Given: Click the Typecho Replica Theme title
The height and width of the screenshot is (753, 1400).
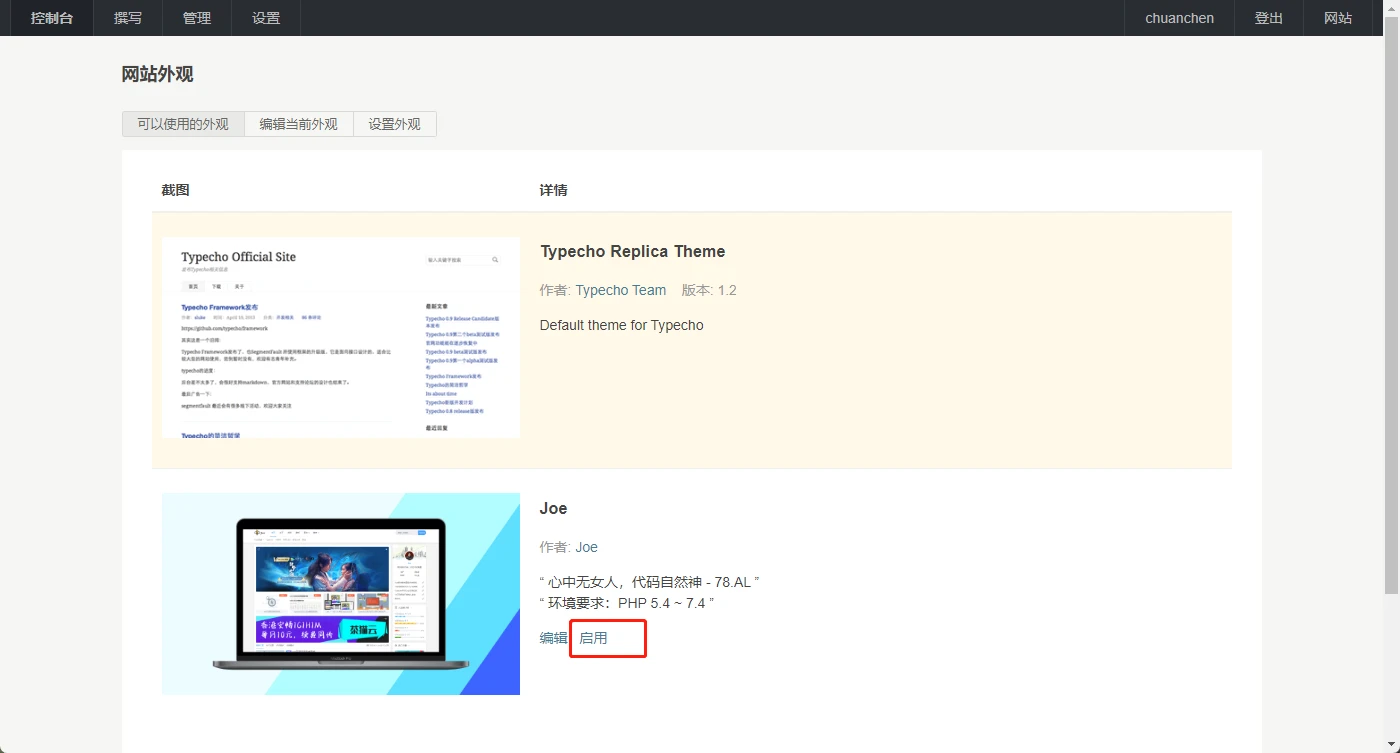Looking at the screenshot, I should point(632,251).
